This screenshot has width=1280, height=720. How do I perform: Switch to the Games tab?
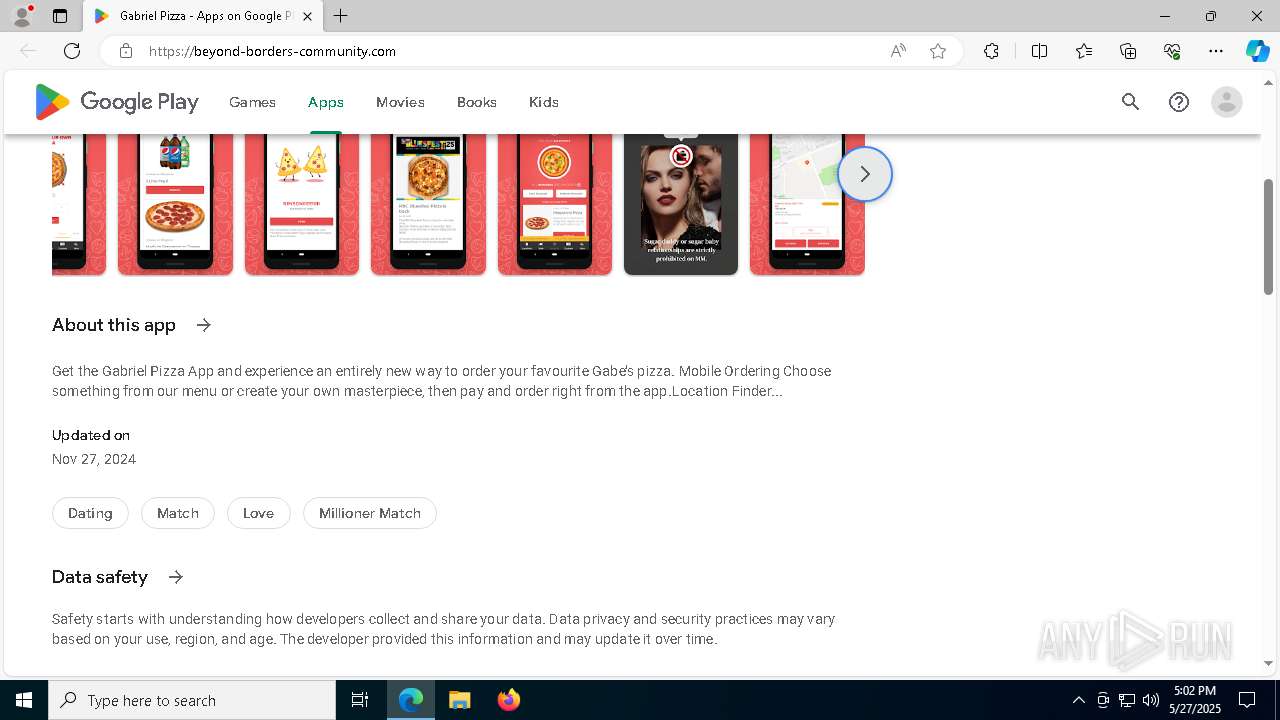coord(252,102)
